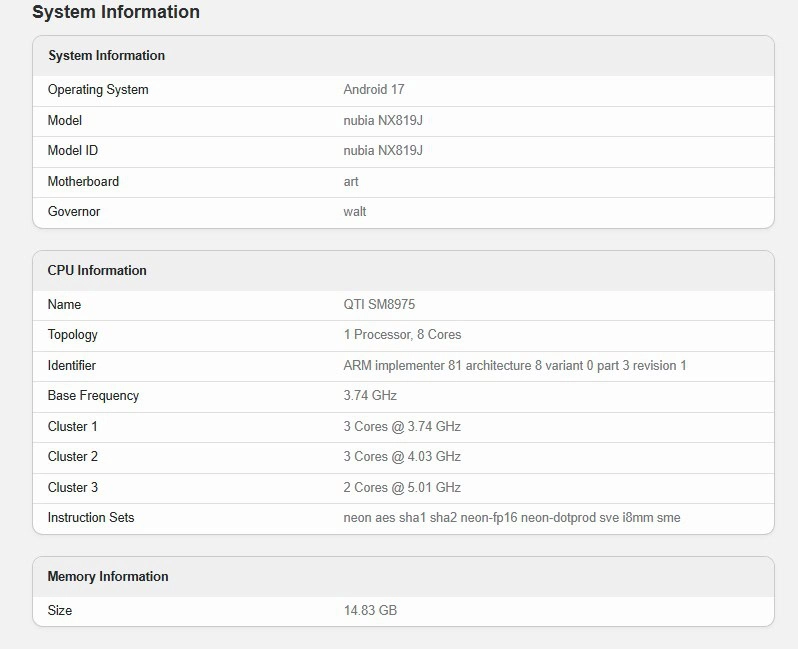Click the 'Cluster 2' label
The height and width of the screenshot is (649, 798).
(73, 457)
